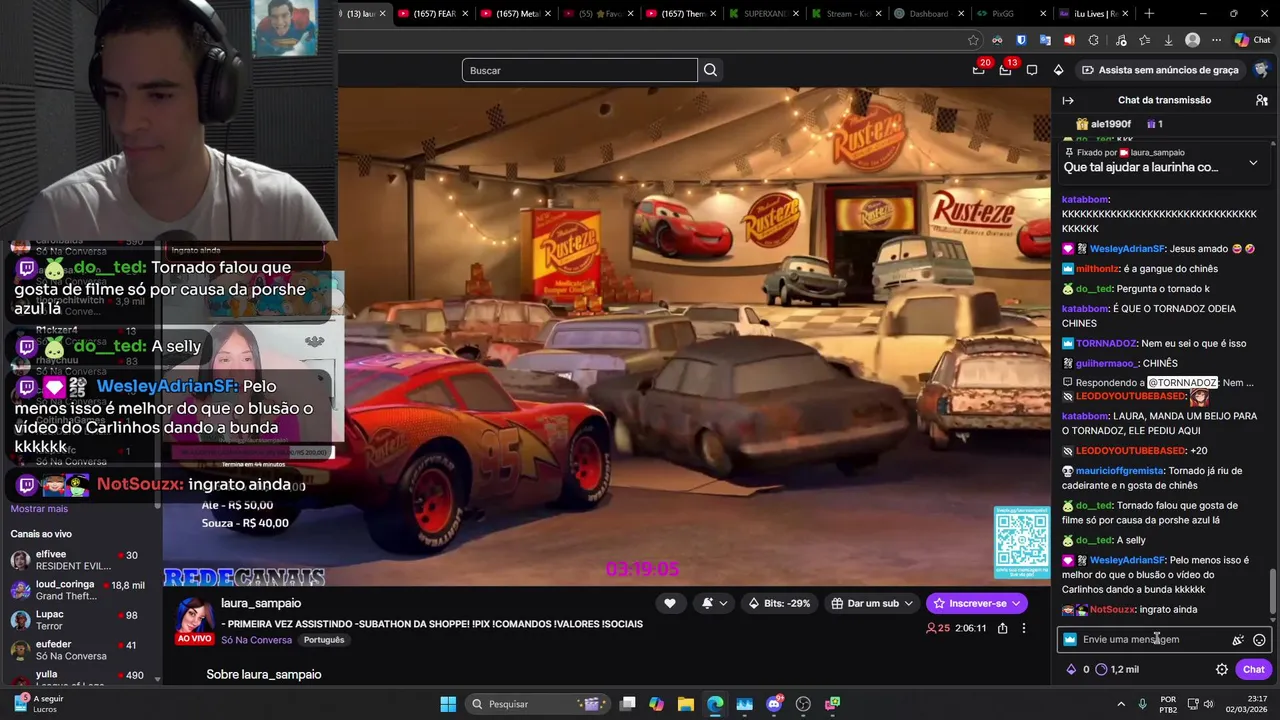The height and width of the screenshot is (720, 1280).
Task: Expand Mostrar mais in sidebar
Action: tap(39, 509)
